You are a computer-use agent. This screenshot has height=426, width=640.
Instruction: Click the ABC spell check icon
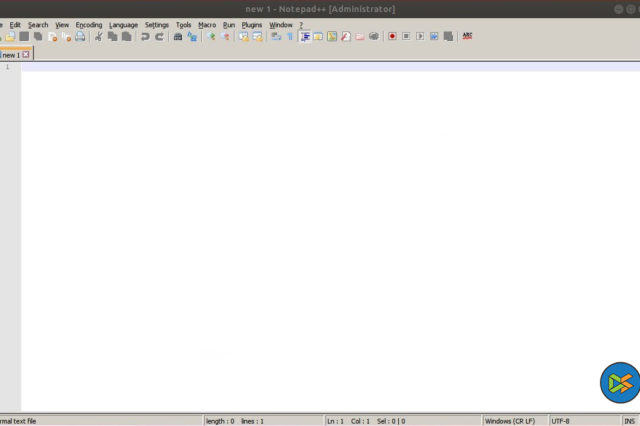[468, 36]
